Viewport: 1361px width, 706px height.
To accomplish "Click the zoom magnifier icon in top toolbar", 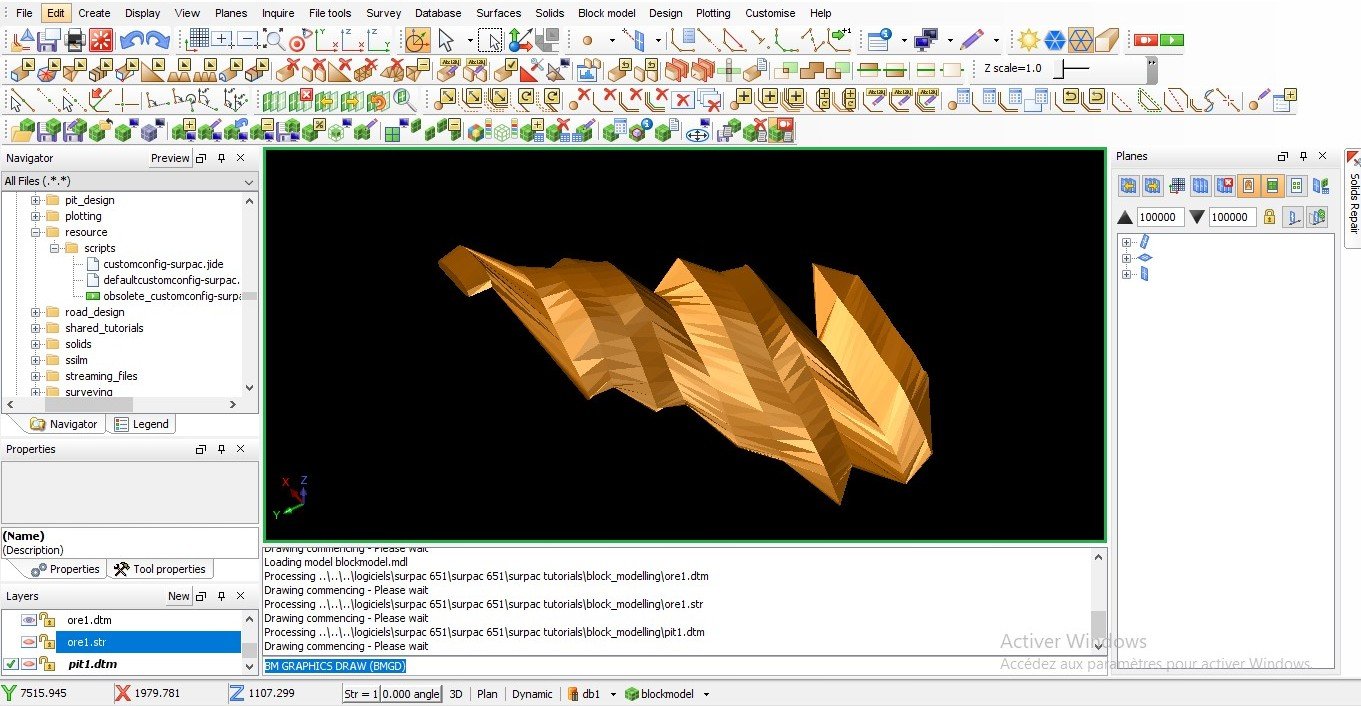I will click(273, 41).
